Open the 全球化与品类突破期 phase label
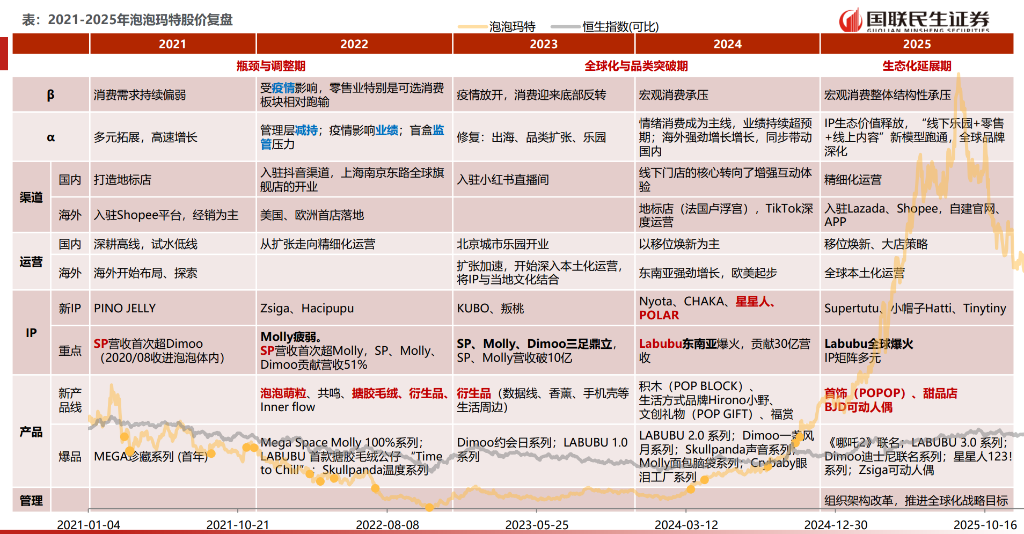This screenshot has height=534, width=1024. 635,66
